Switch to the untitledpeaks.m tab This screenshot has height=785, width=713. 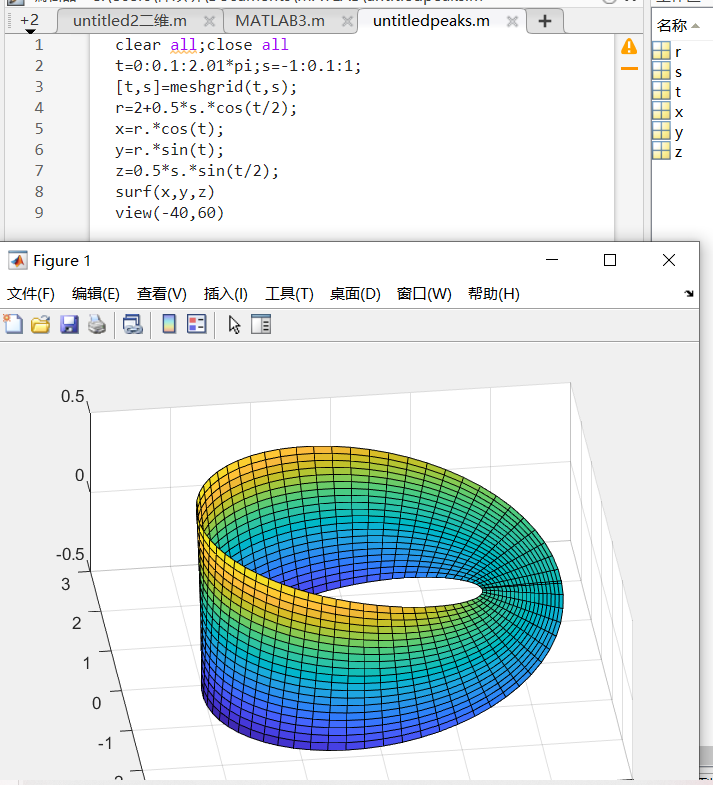431,21
